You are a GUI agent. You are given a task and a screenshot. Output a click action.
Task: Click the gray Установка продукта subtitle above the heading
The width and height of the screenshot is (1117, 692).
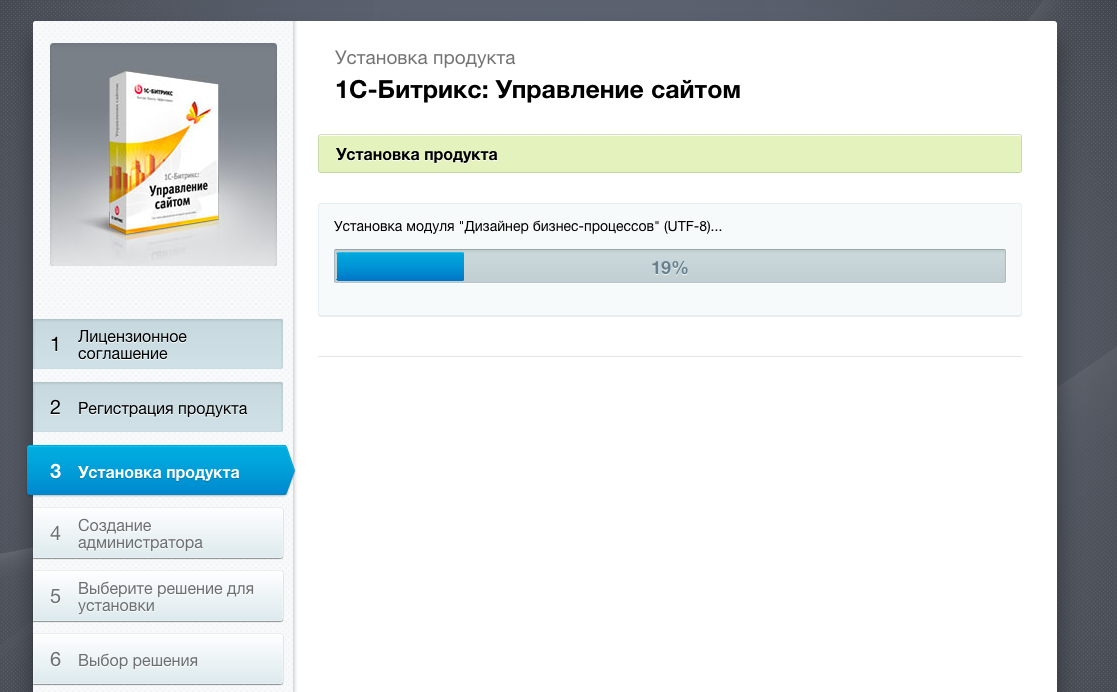[425, 58]
